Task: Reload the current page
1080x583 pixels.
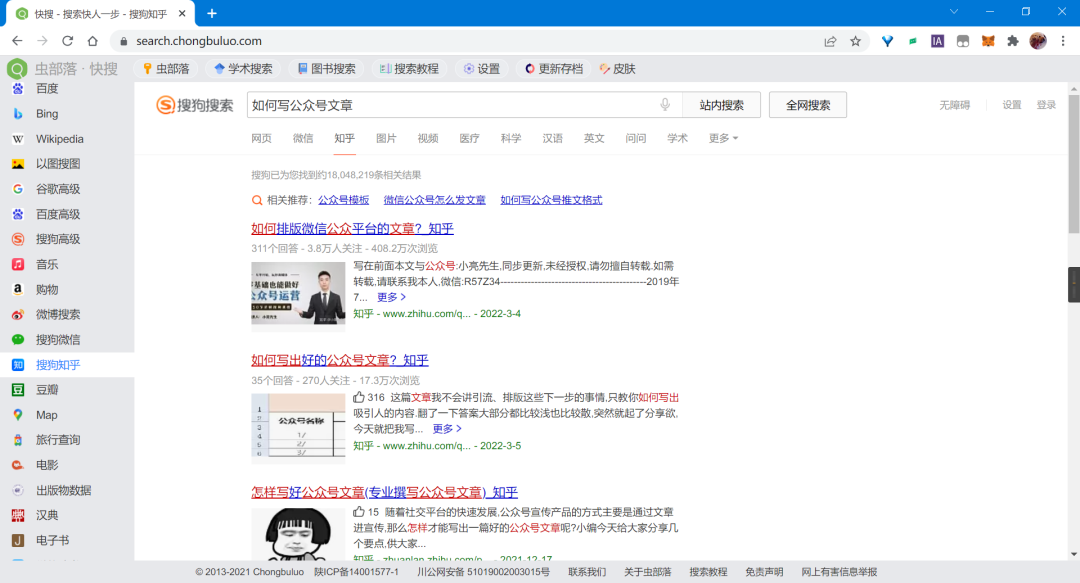Action: coord(68,41)
